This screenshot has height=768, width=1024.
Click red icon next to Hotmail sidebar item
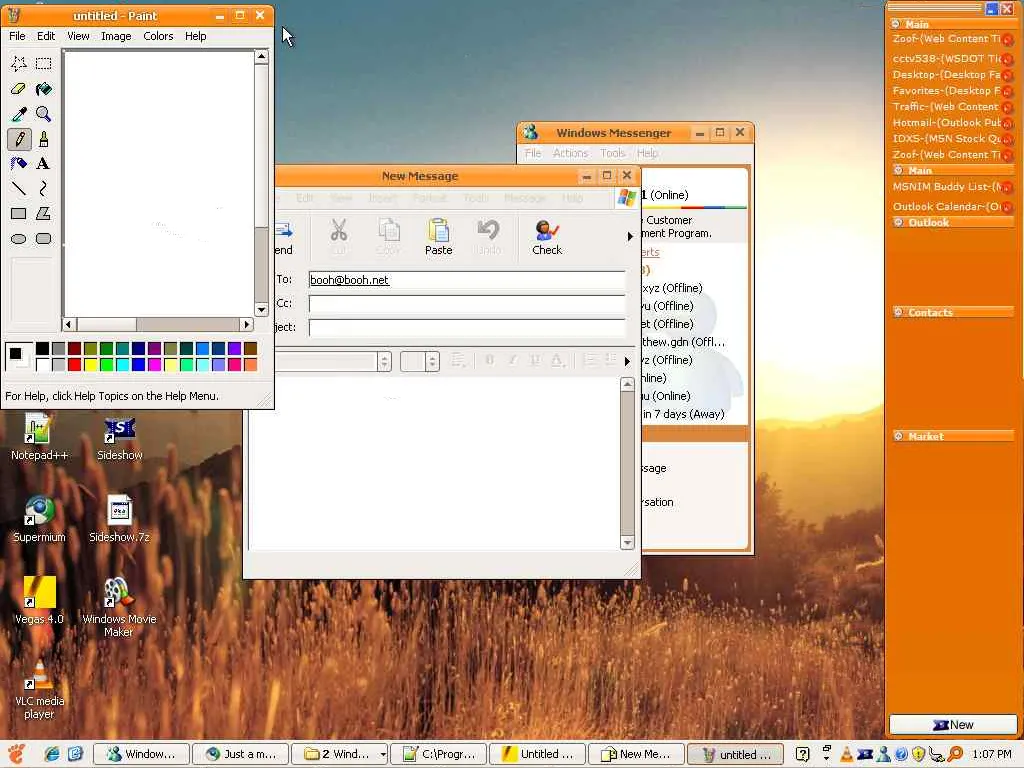(x=1008, y=123)
